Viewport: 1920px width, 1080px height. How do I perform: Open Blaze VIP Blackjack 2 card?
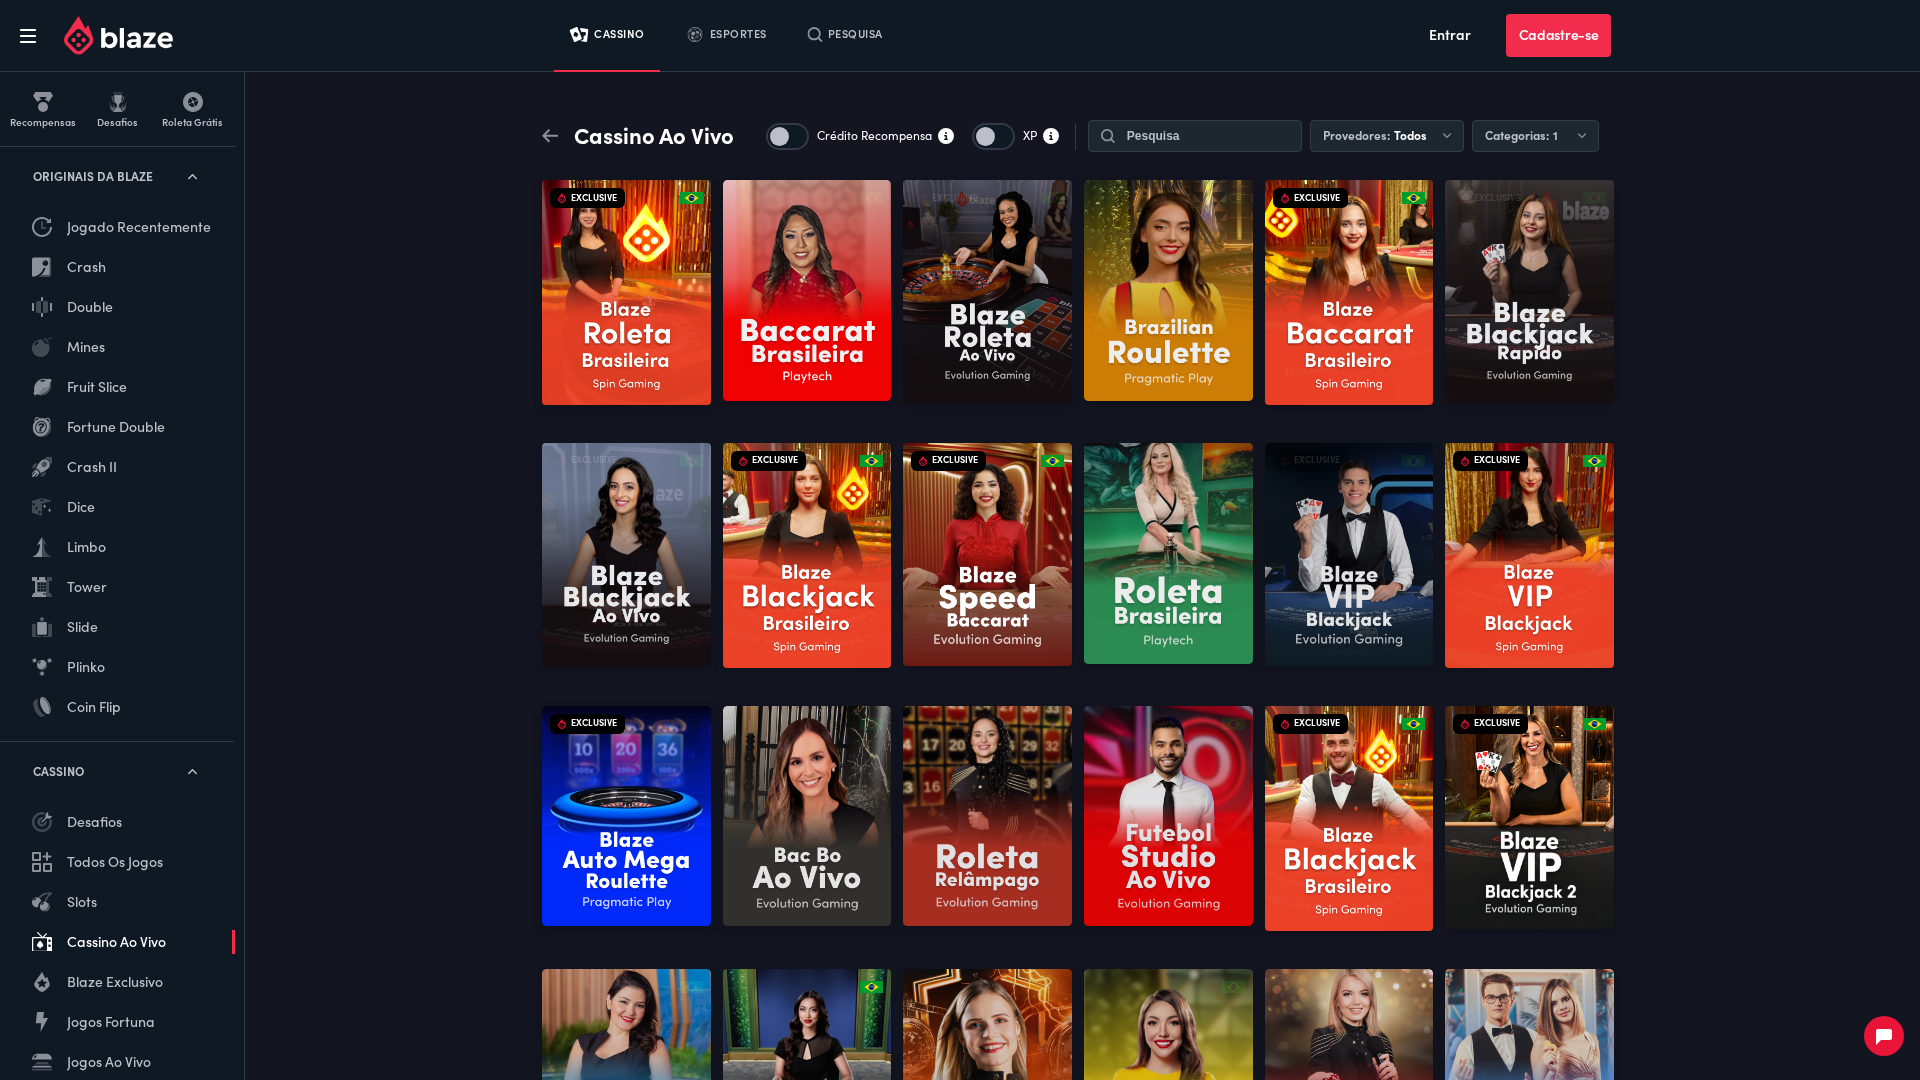(x=1529, y=817)
